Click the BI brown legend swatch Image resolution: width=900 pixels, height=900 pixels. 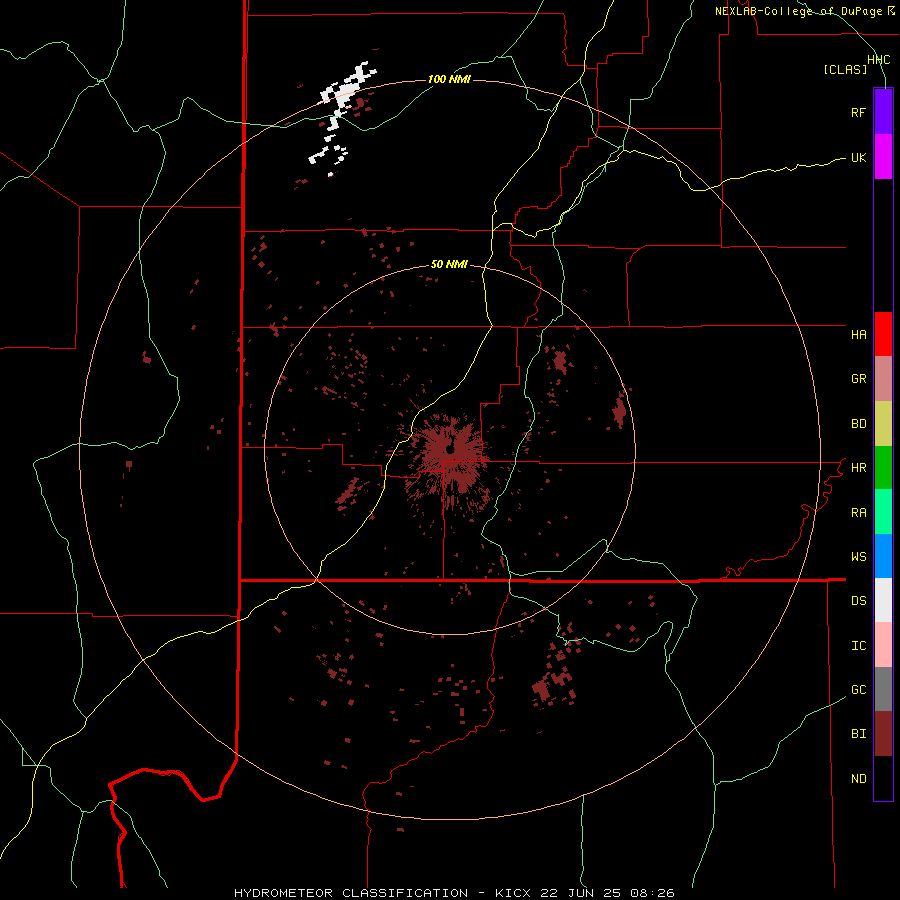(883, 734)
